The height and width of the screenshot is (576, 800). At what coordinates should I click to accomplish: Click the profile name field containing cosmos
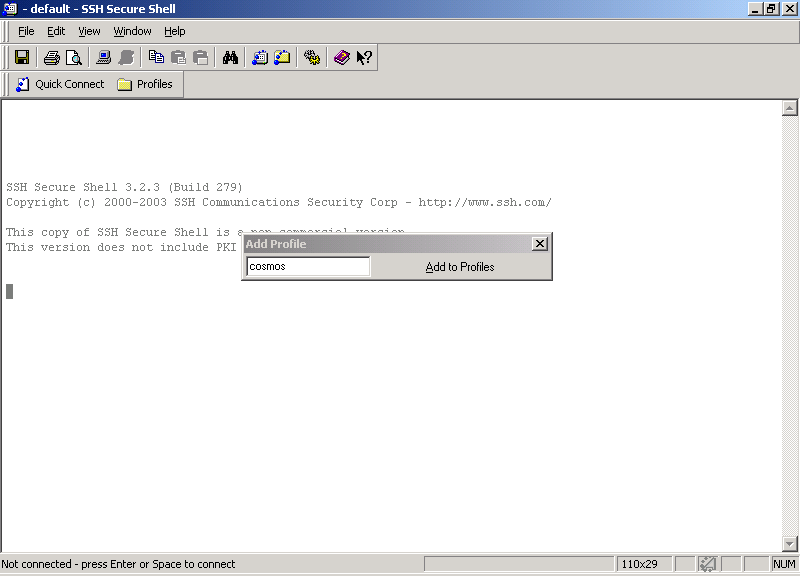pos(308,267)
